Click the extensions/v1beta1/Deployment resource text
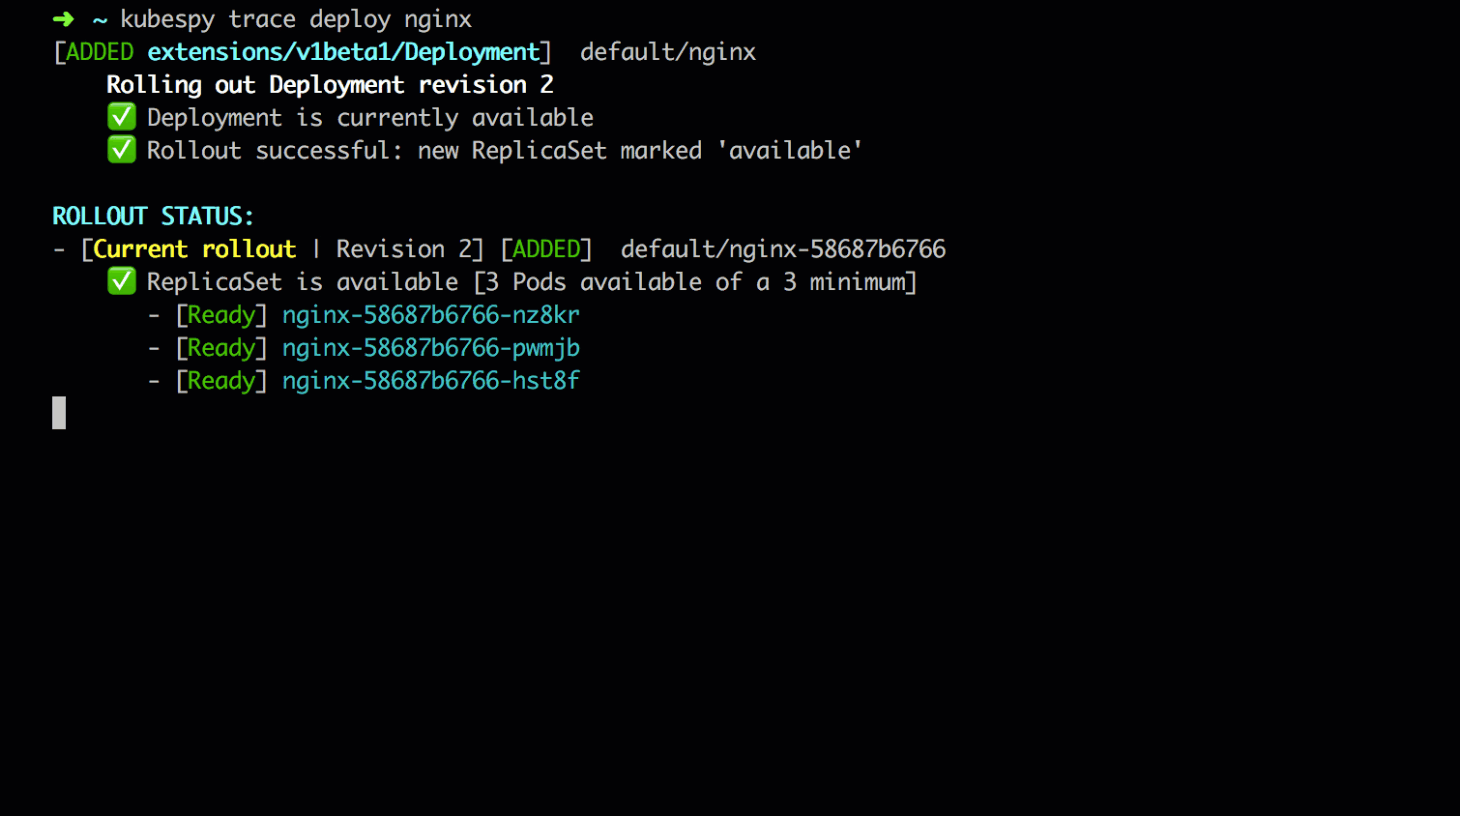Image resolution: width=1460 pixels, height=816 pixels. pyautogui.click(x=343, y=52)
